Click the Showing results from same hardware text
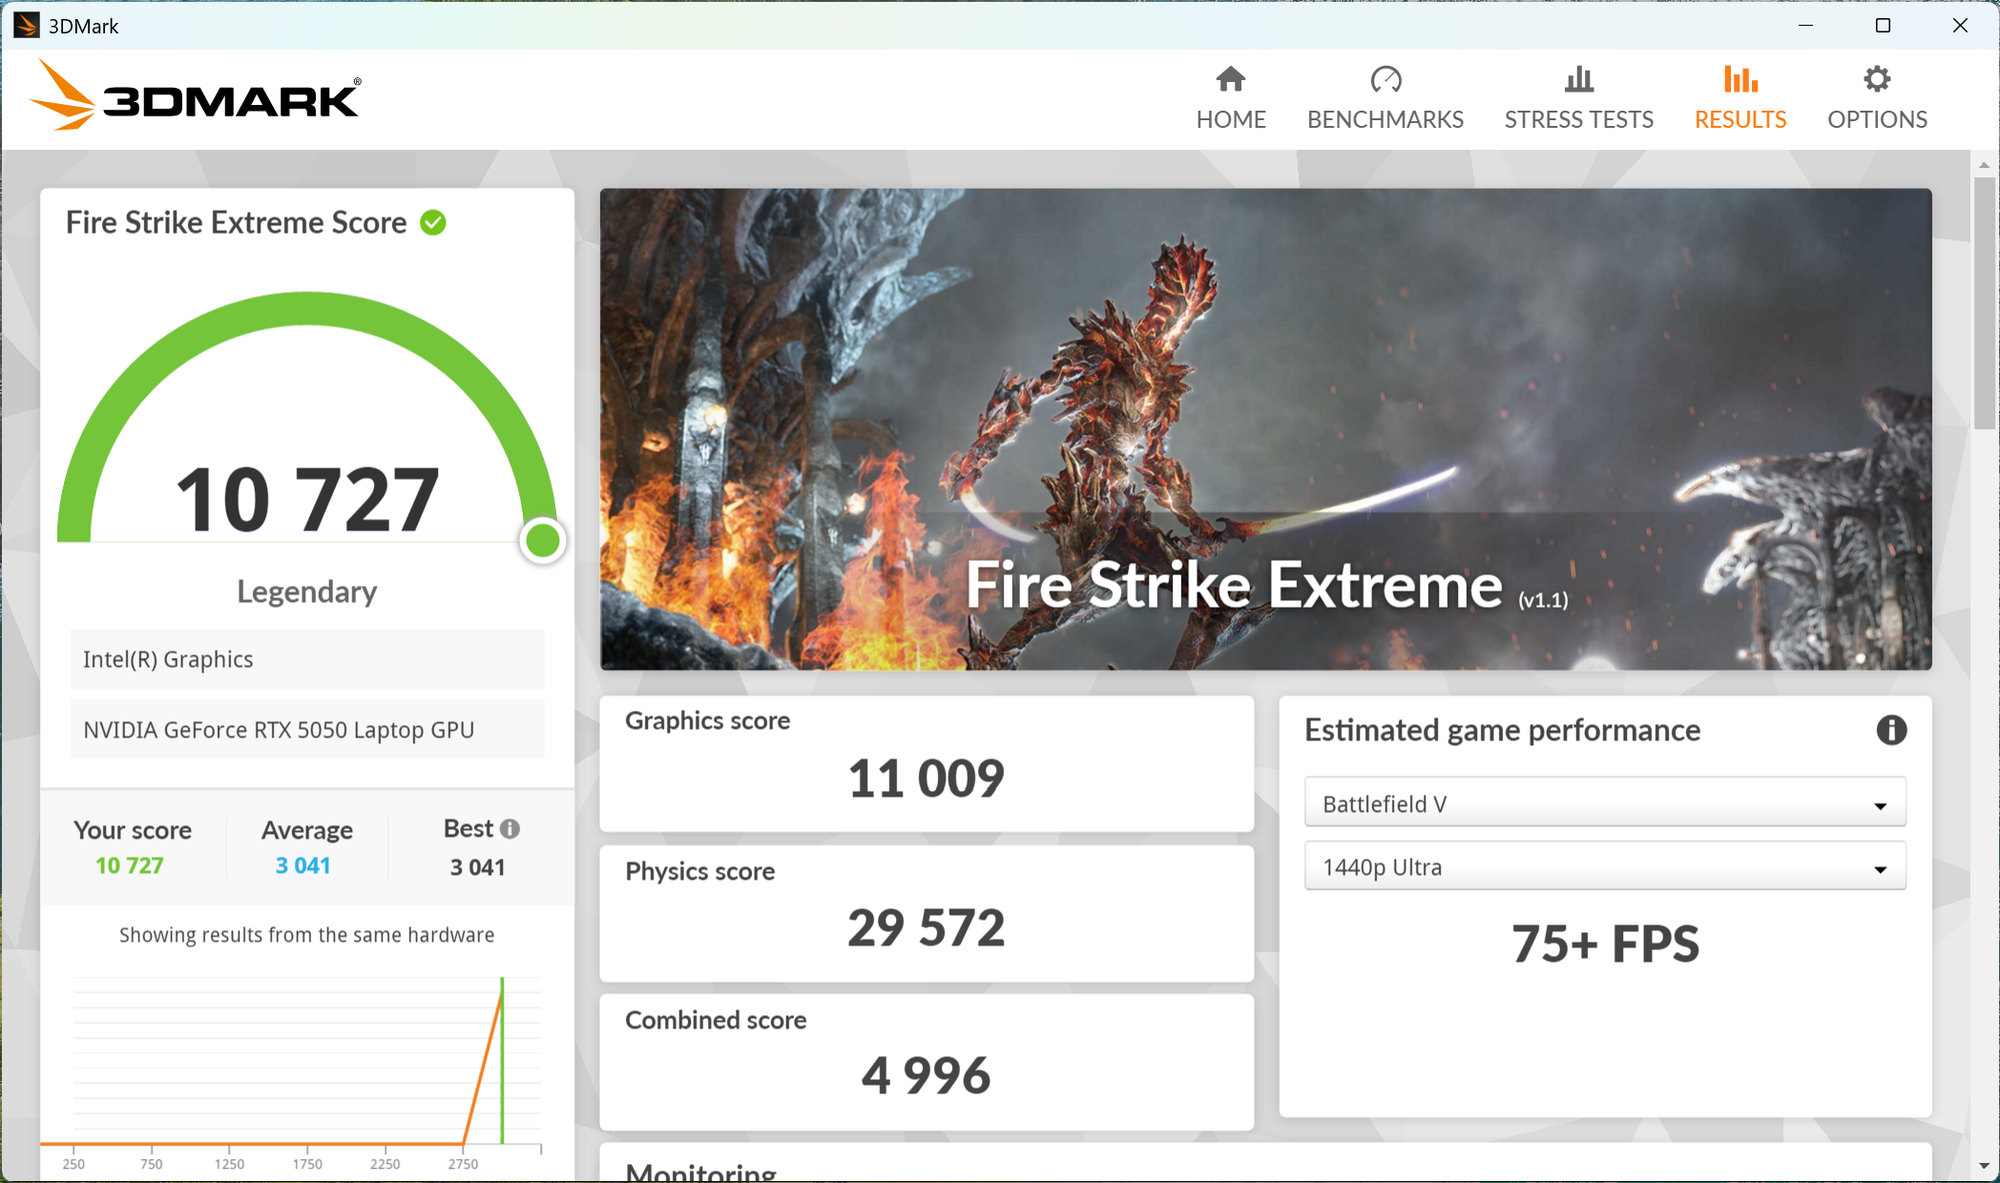This screenshot has width=2000, height=1183. 307,935
